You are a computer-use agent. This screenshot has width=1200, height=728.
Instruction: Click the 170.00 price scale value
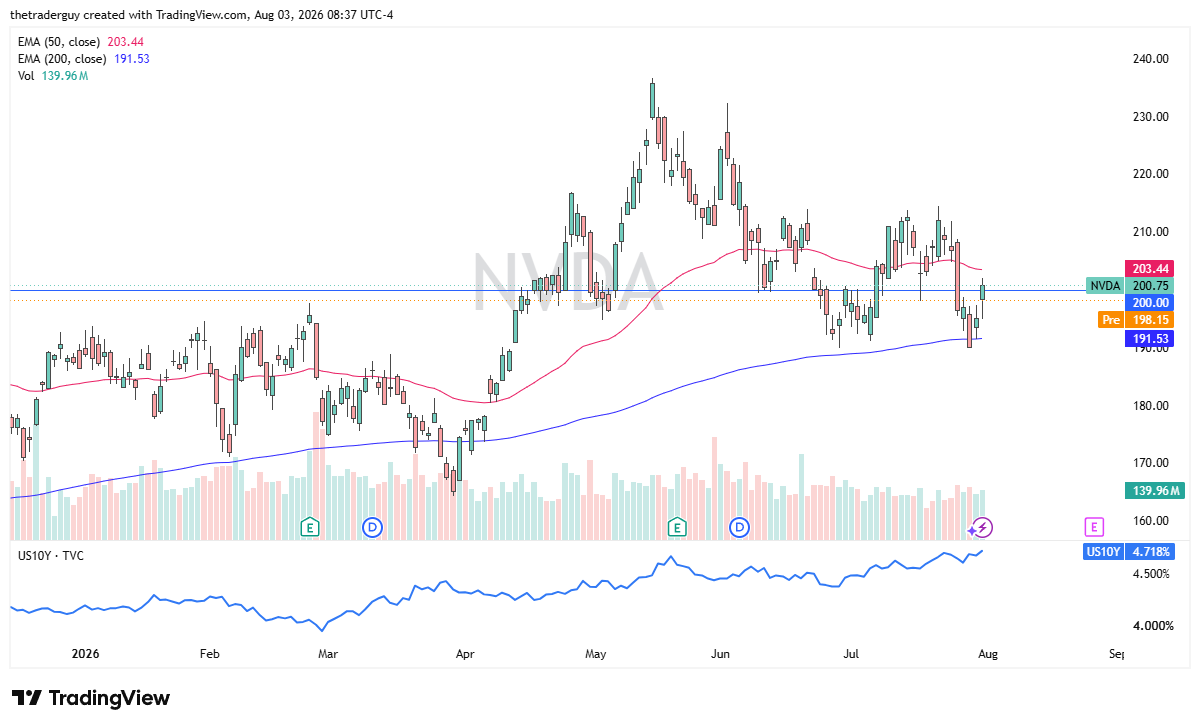pos(1149,462)
